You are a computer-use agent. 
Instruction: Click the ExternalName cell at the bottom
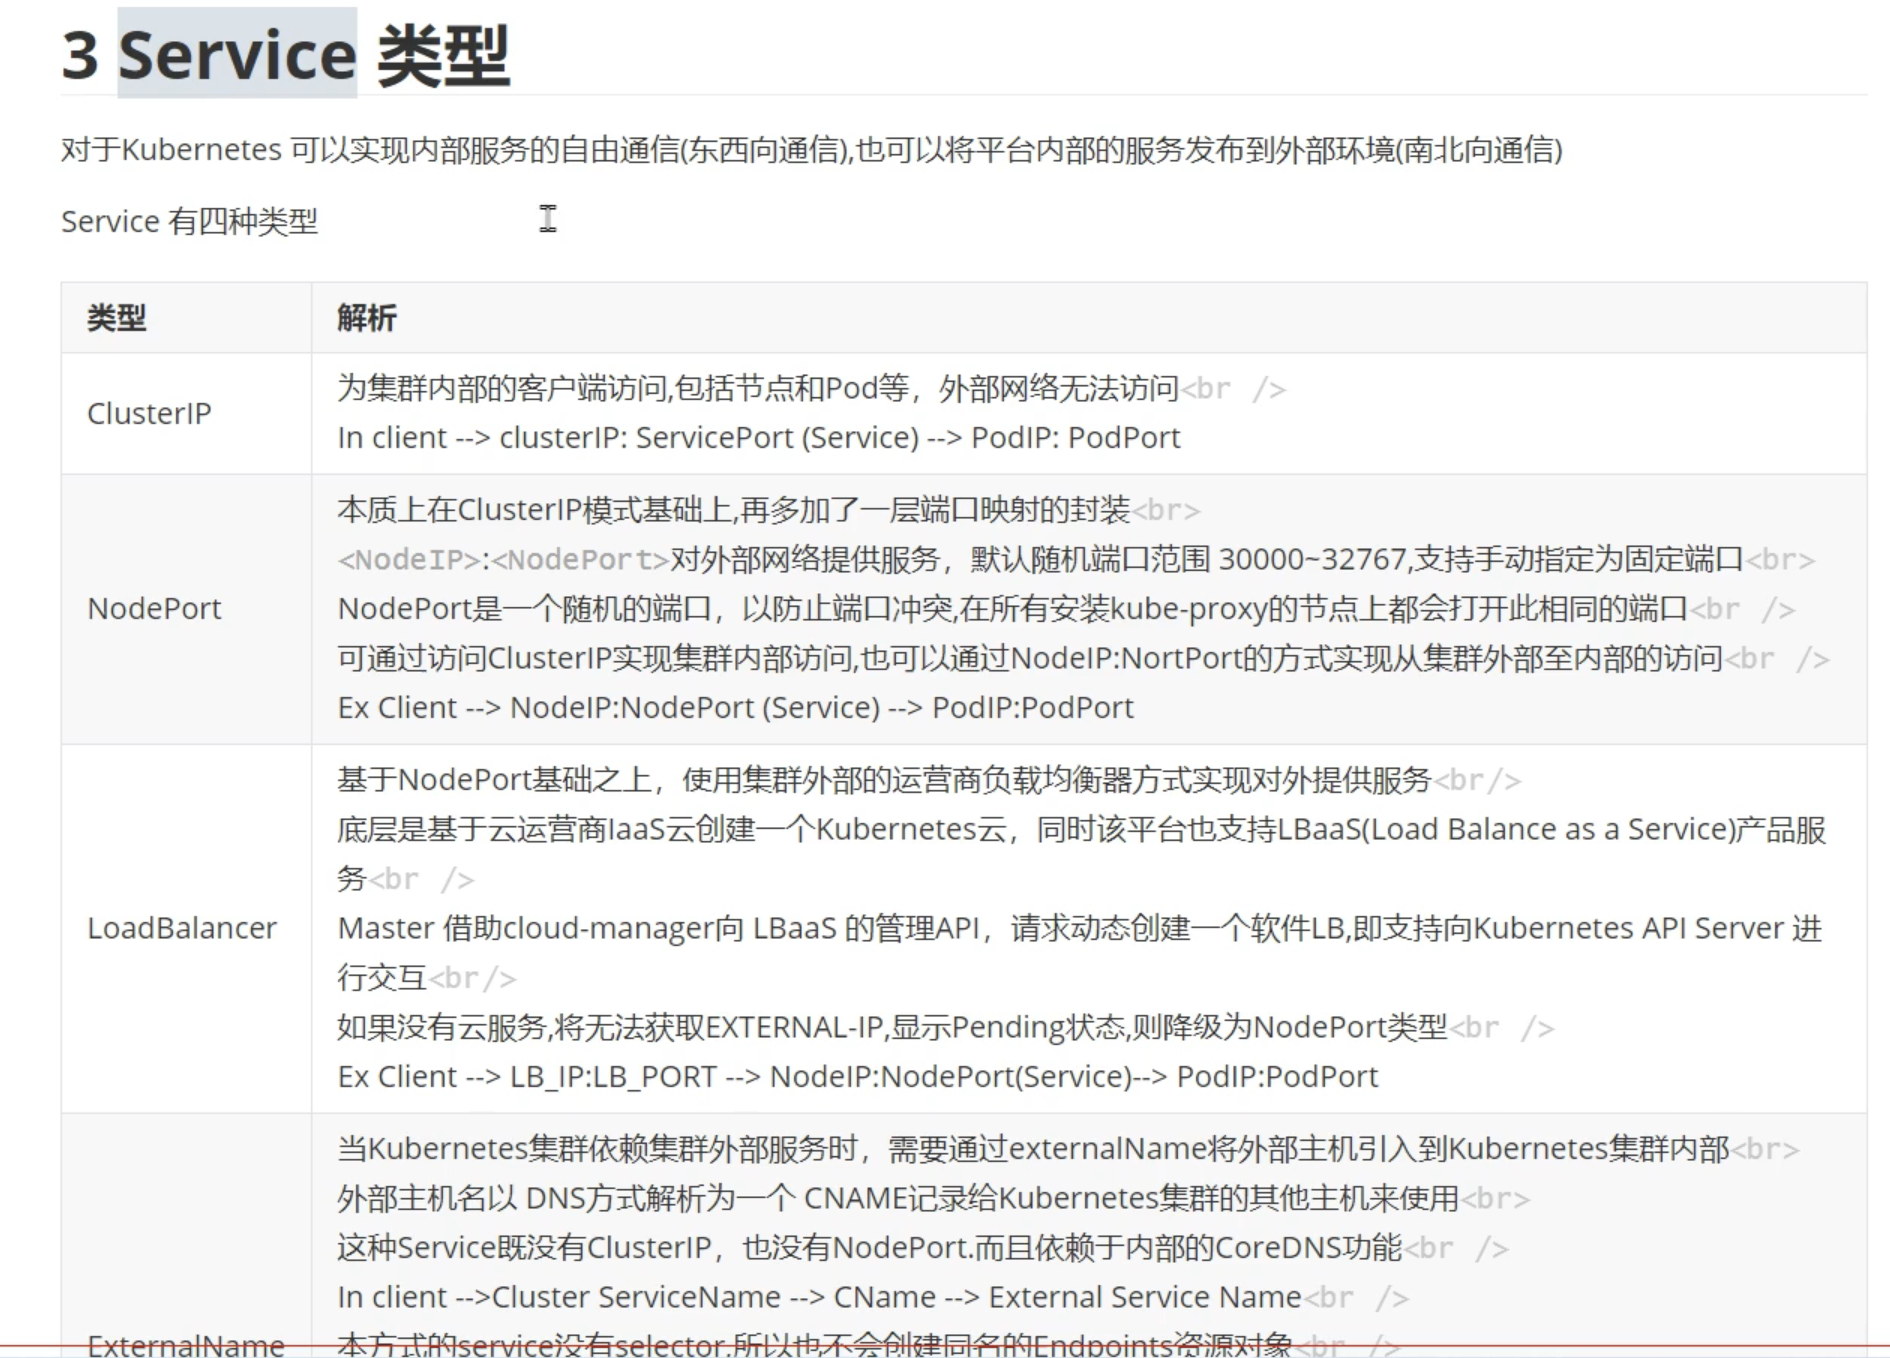click(186, 1343)
